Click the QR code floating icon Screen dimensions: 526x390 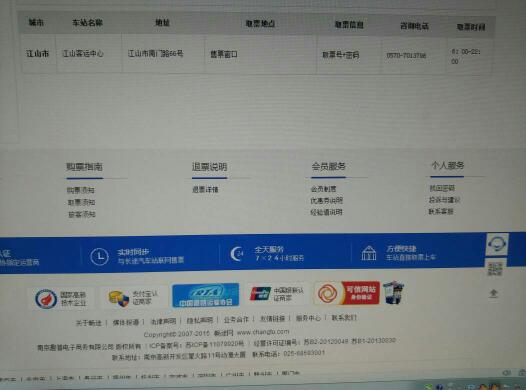pos(495,269)
